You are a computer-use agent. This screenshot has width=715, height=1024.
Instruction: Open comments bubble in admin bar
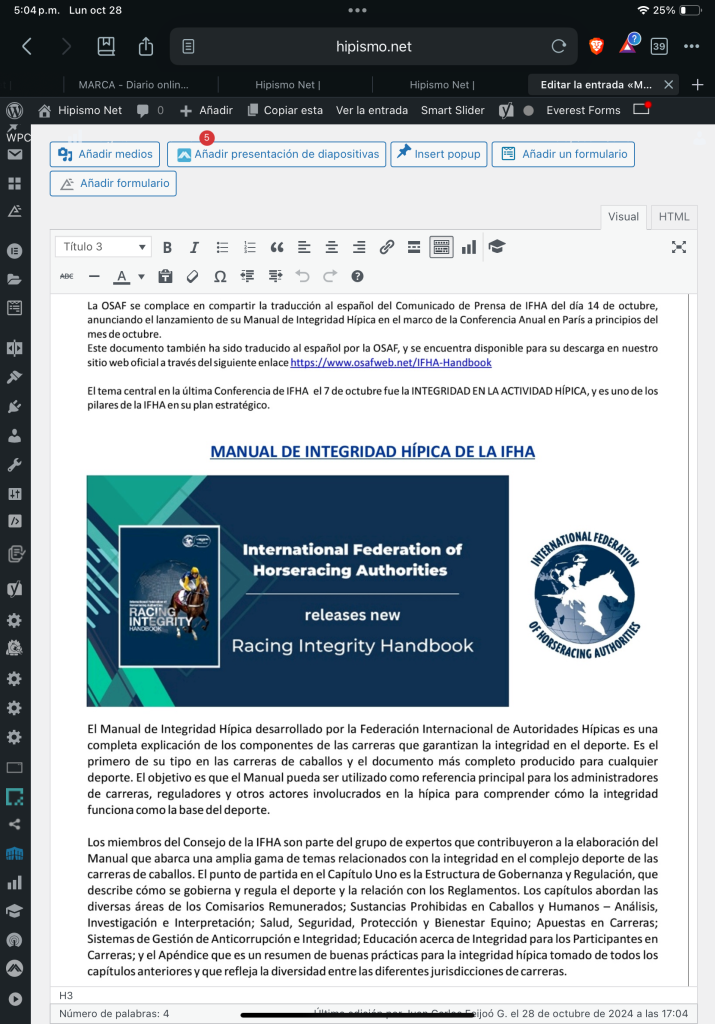pos(150,110)
